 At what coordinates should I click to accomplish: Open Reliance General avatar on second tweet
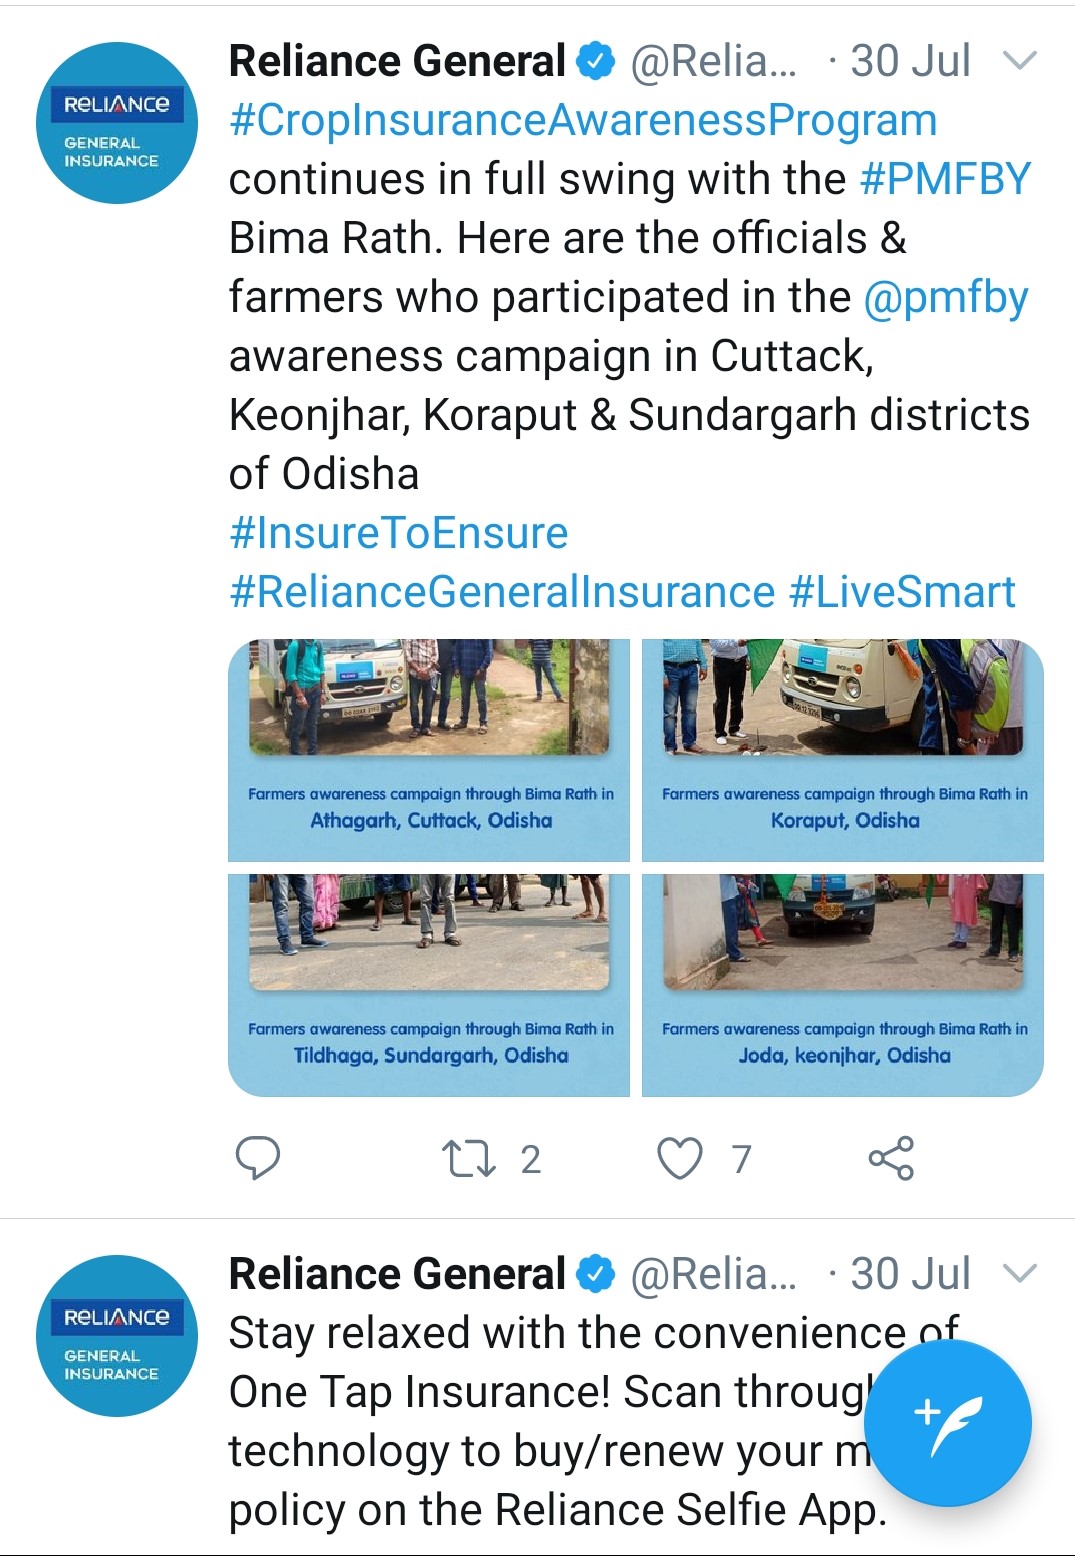point(116,1335)
